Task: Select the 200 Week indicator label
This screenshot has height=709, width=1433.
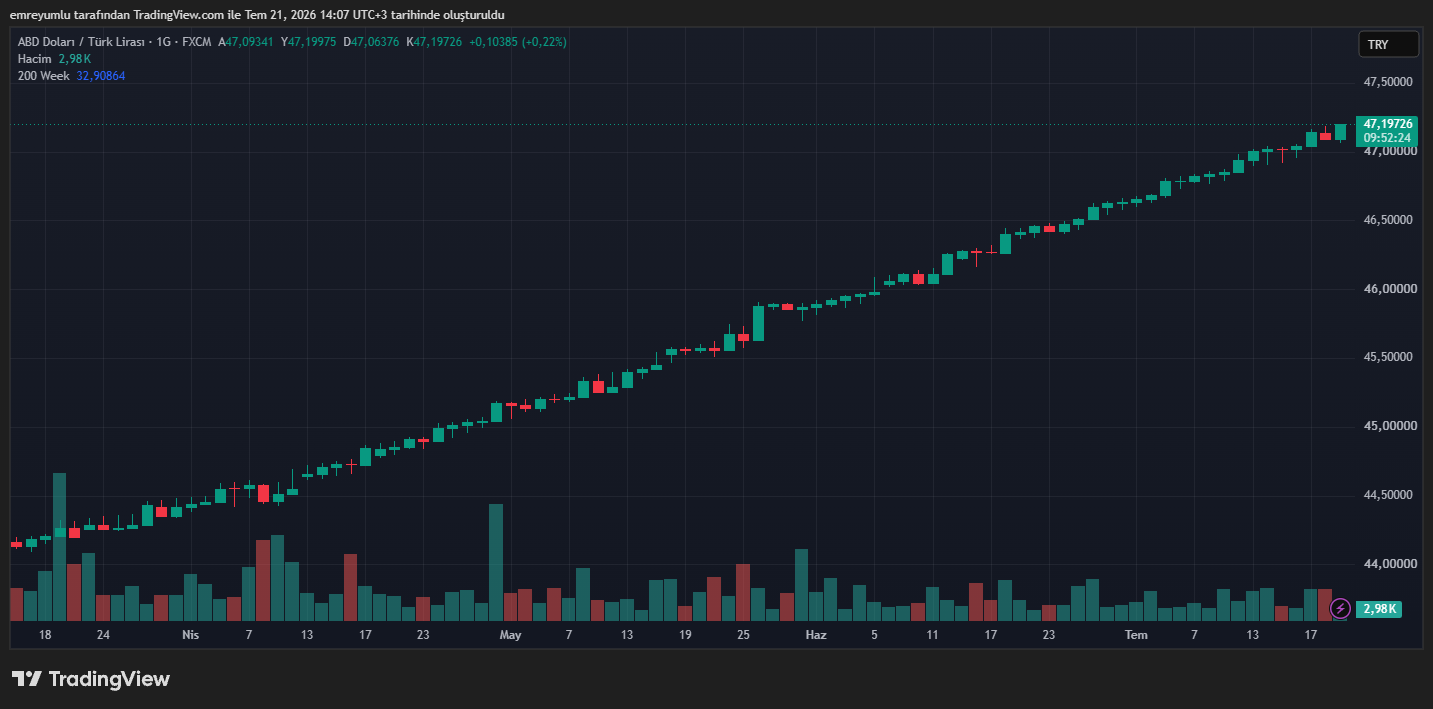Action: pyautogui.click(x=43, y=76)
